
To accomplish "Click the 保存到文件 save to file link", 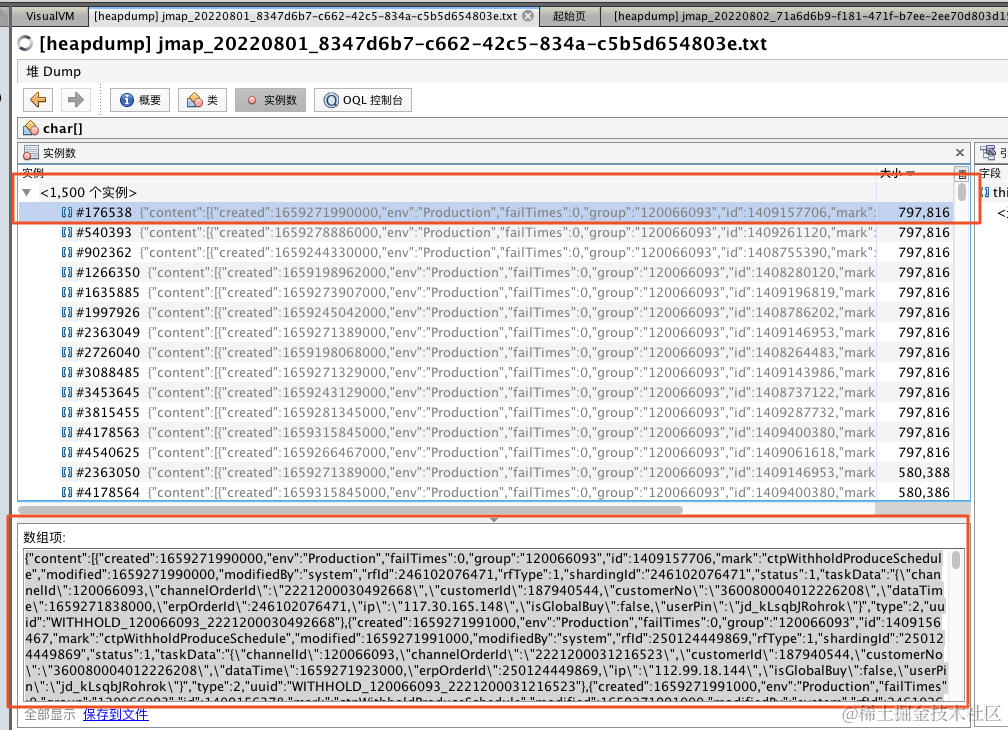I will pos(116,714).
